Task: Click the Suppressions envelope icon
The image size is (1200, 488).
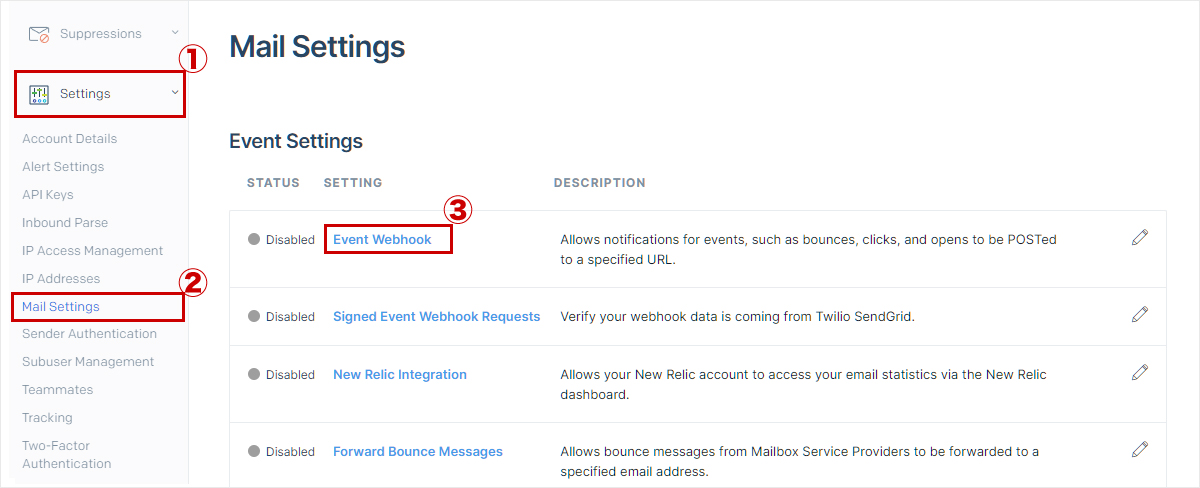Action: [39, 34]
